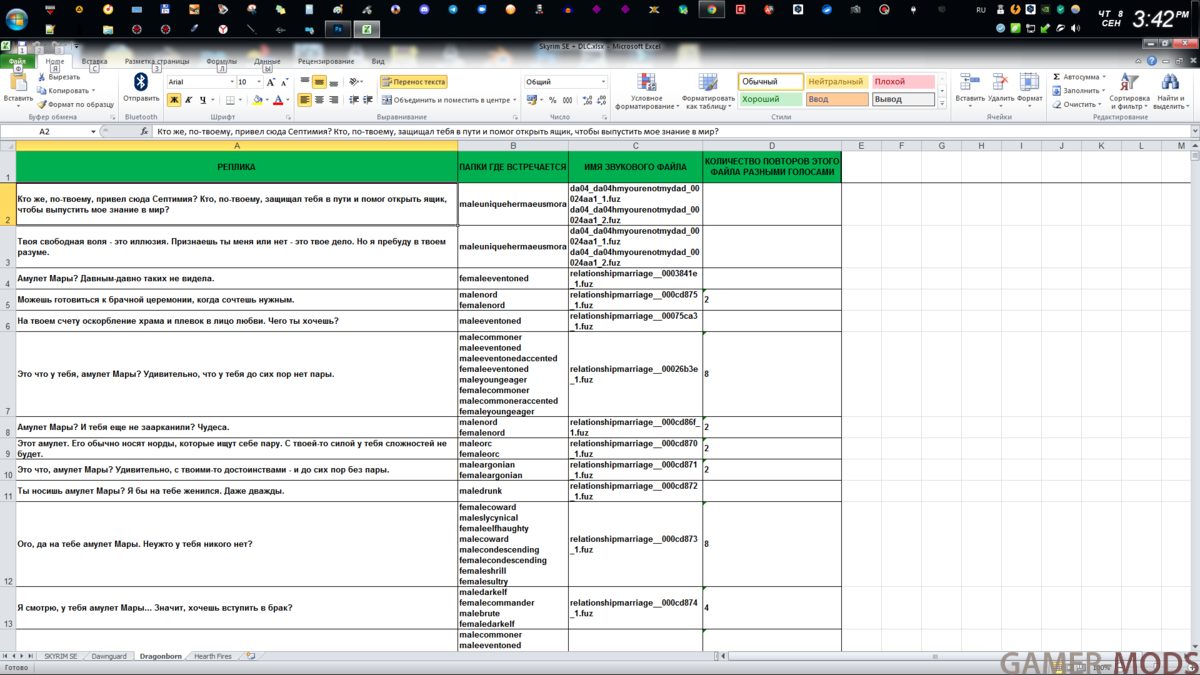Open Copy (Копировать) dropdown arrow
The image size is (1200, 675).
pyautogui.click(x=92, y=91)
